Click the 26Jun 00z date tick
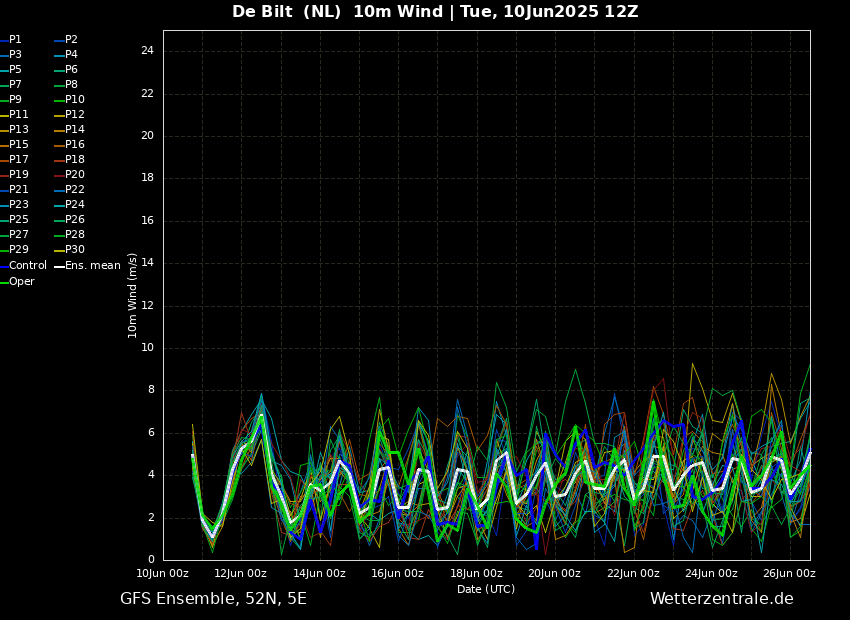 tap(789, 573)
